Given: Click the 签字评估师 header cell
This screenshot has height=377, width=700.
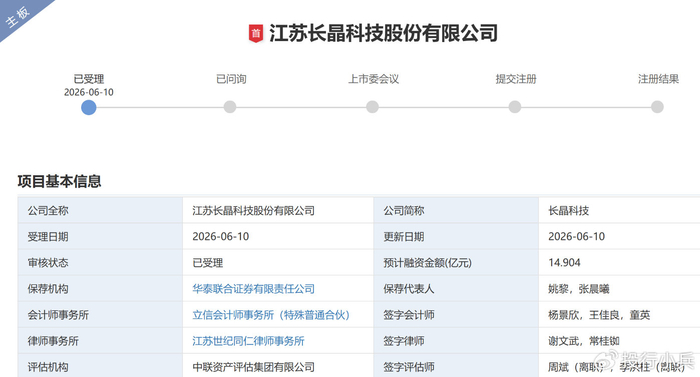Looking at the screenshot, I should click(x=456, y=366).
